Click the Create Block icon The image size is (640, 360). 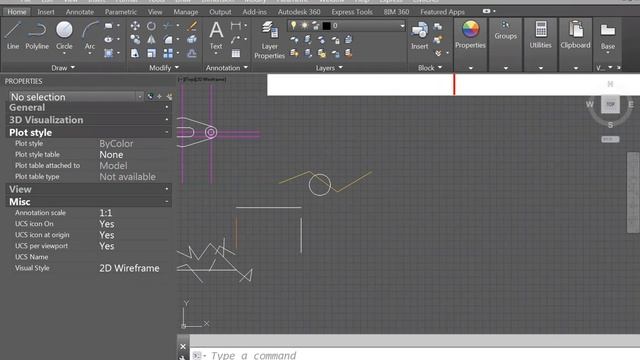click(438, 27)
